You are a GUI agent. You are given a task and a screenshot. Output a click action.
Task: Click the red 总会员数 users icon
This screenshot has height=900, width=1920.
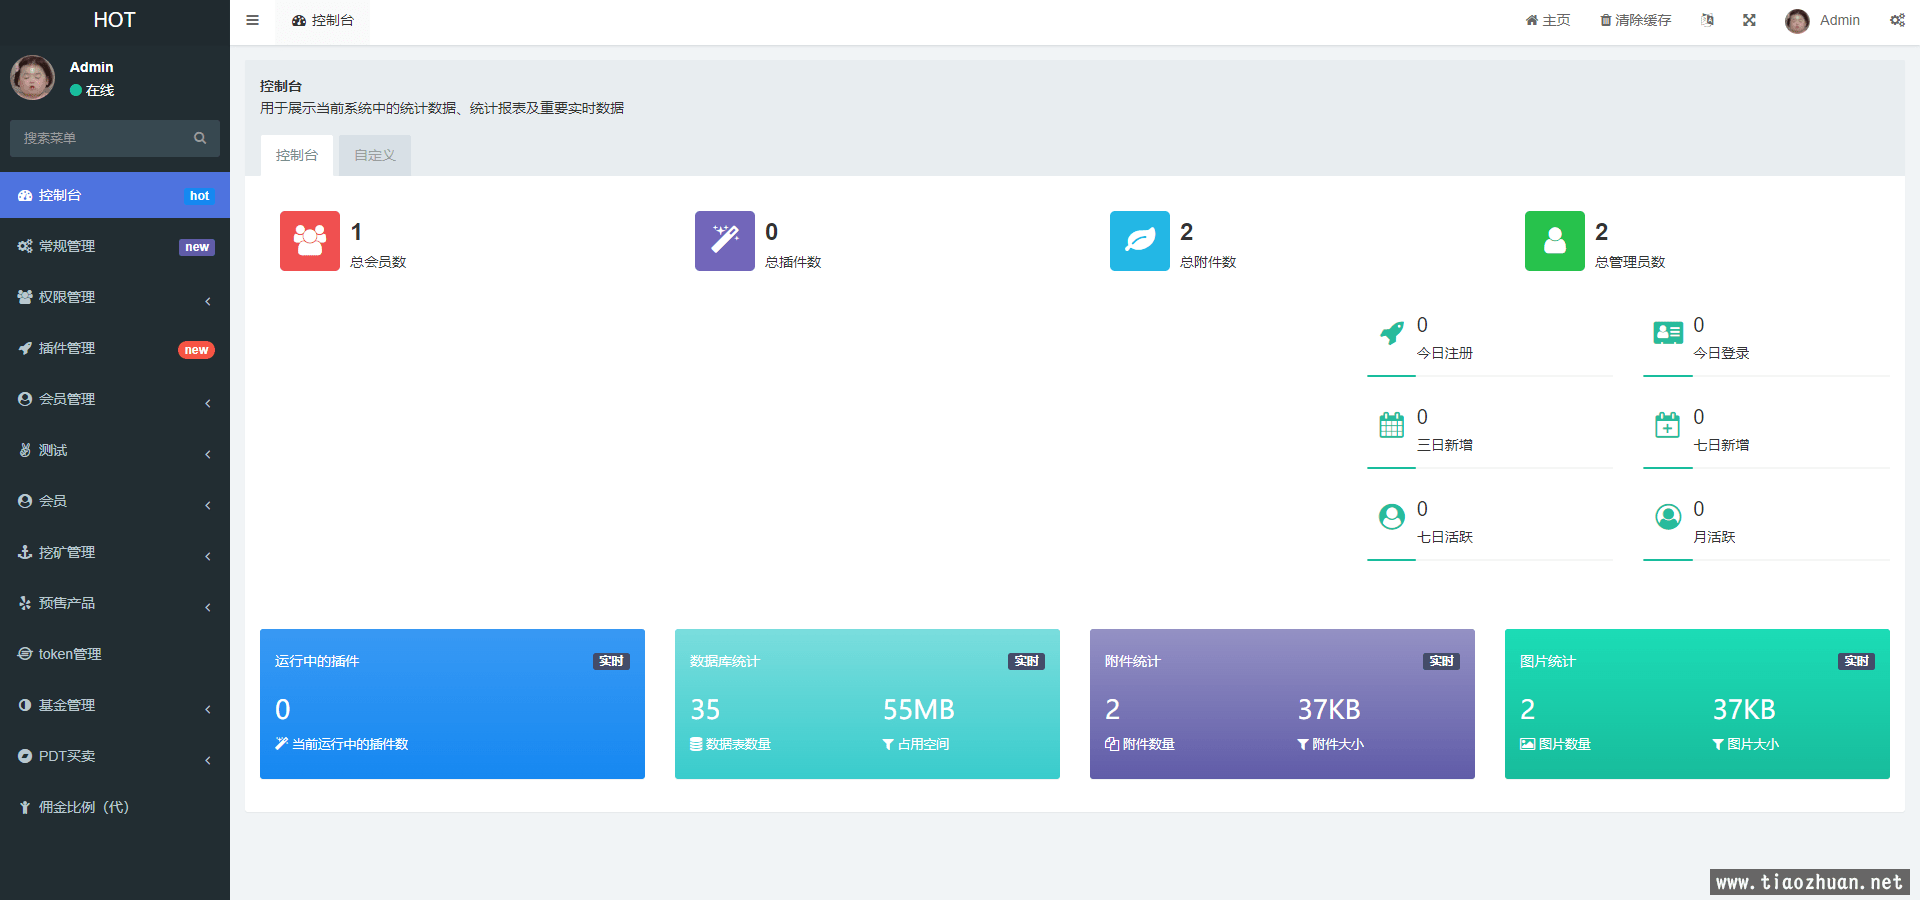(x=310, y=241)
